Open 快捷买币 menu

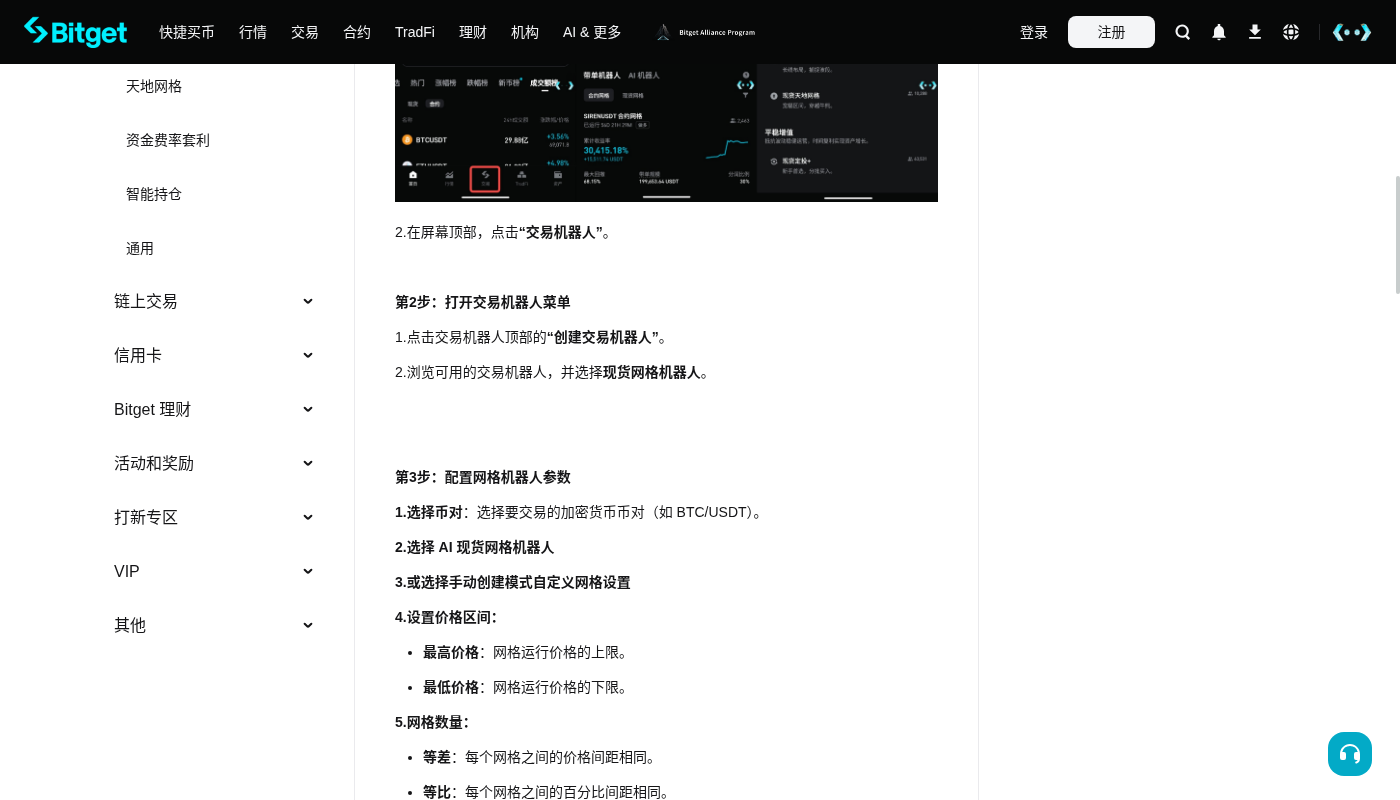(187, 32)
